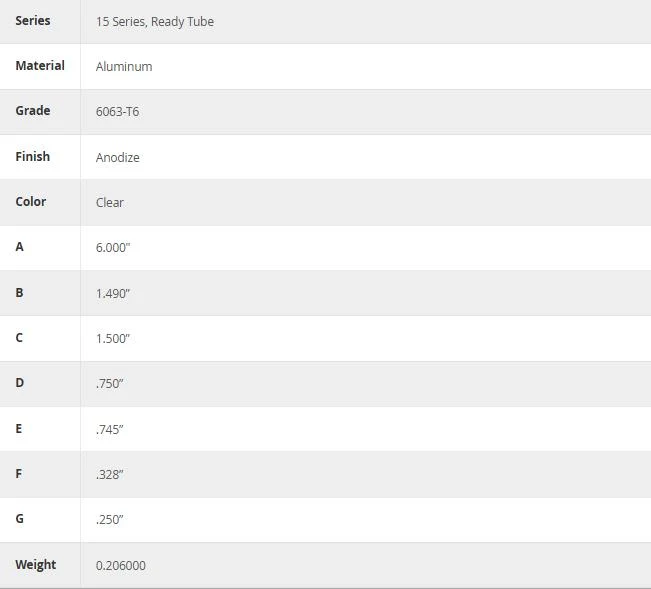The height and width of the screenshot is (589, 651).
Task: Click the Anodize finish value
Action: coord(117,157)
